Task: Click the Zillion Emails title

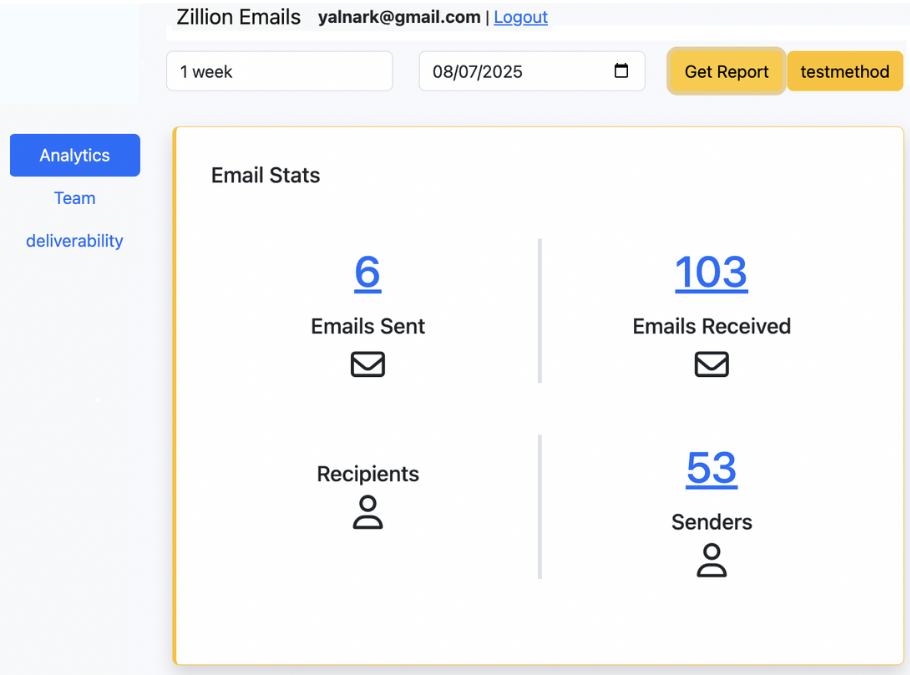Action: click(x=238, y=17)
